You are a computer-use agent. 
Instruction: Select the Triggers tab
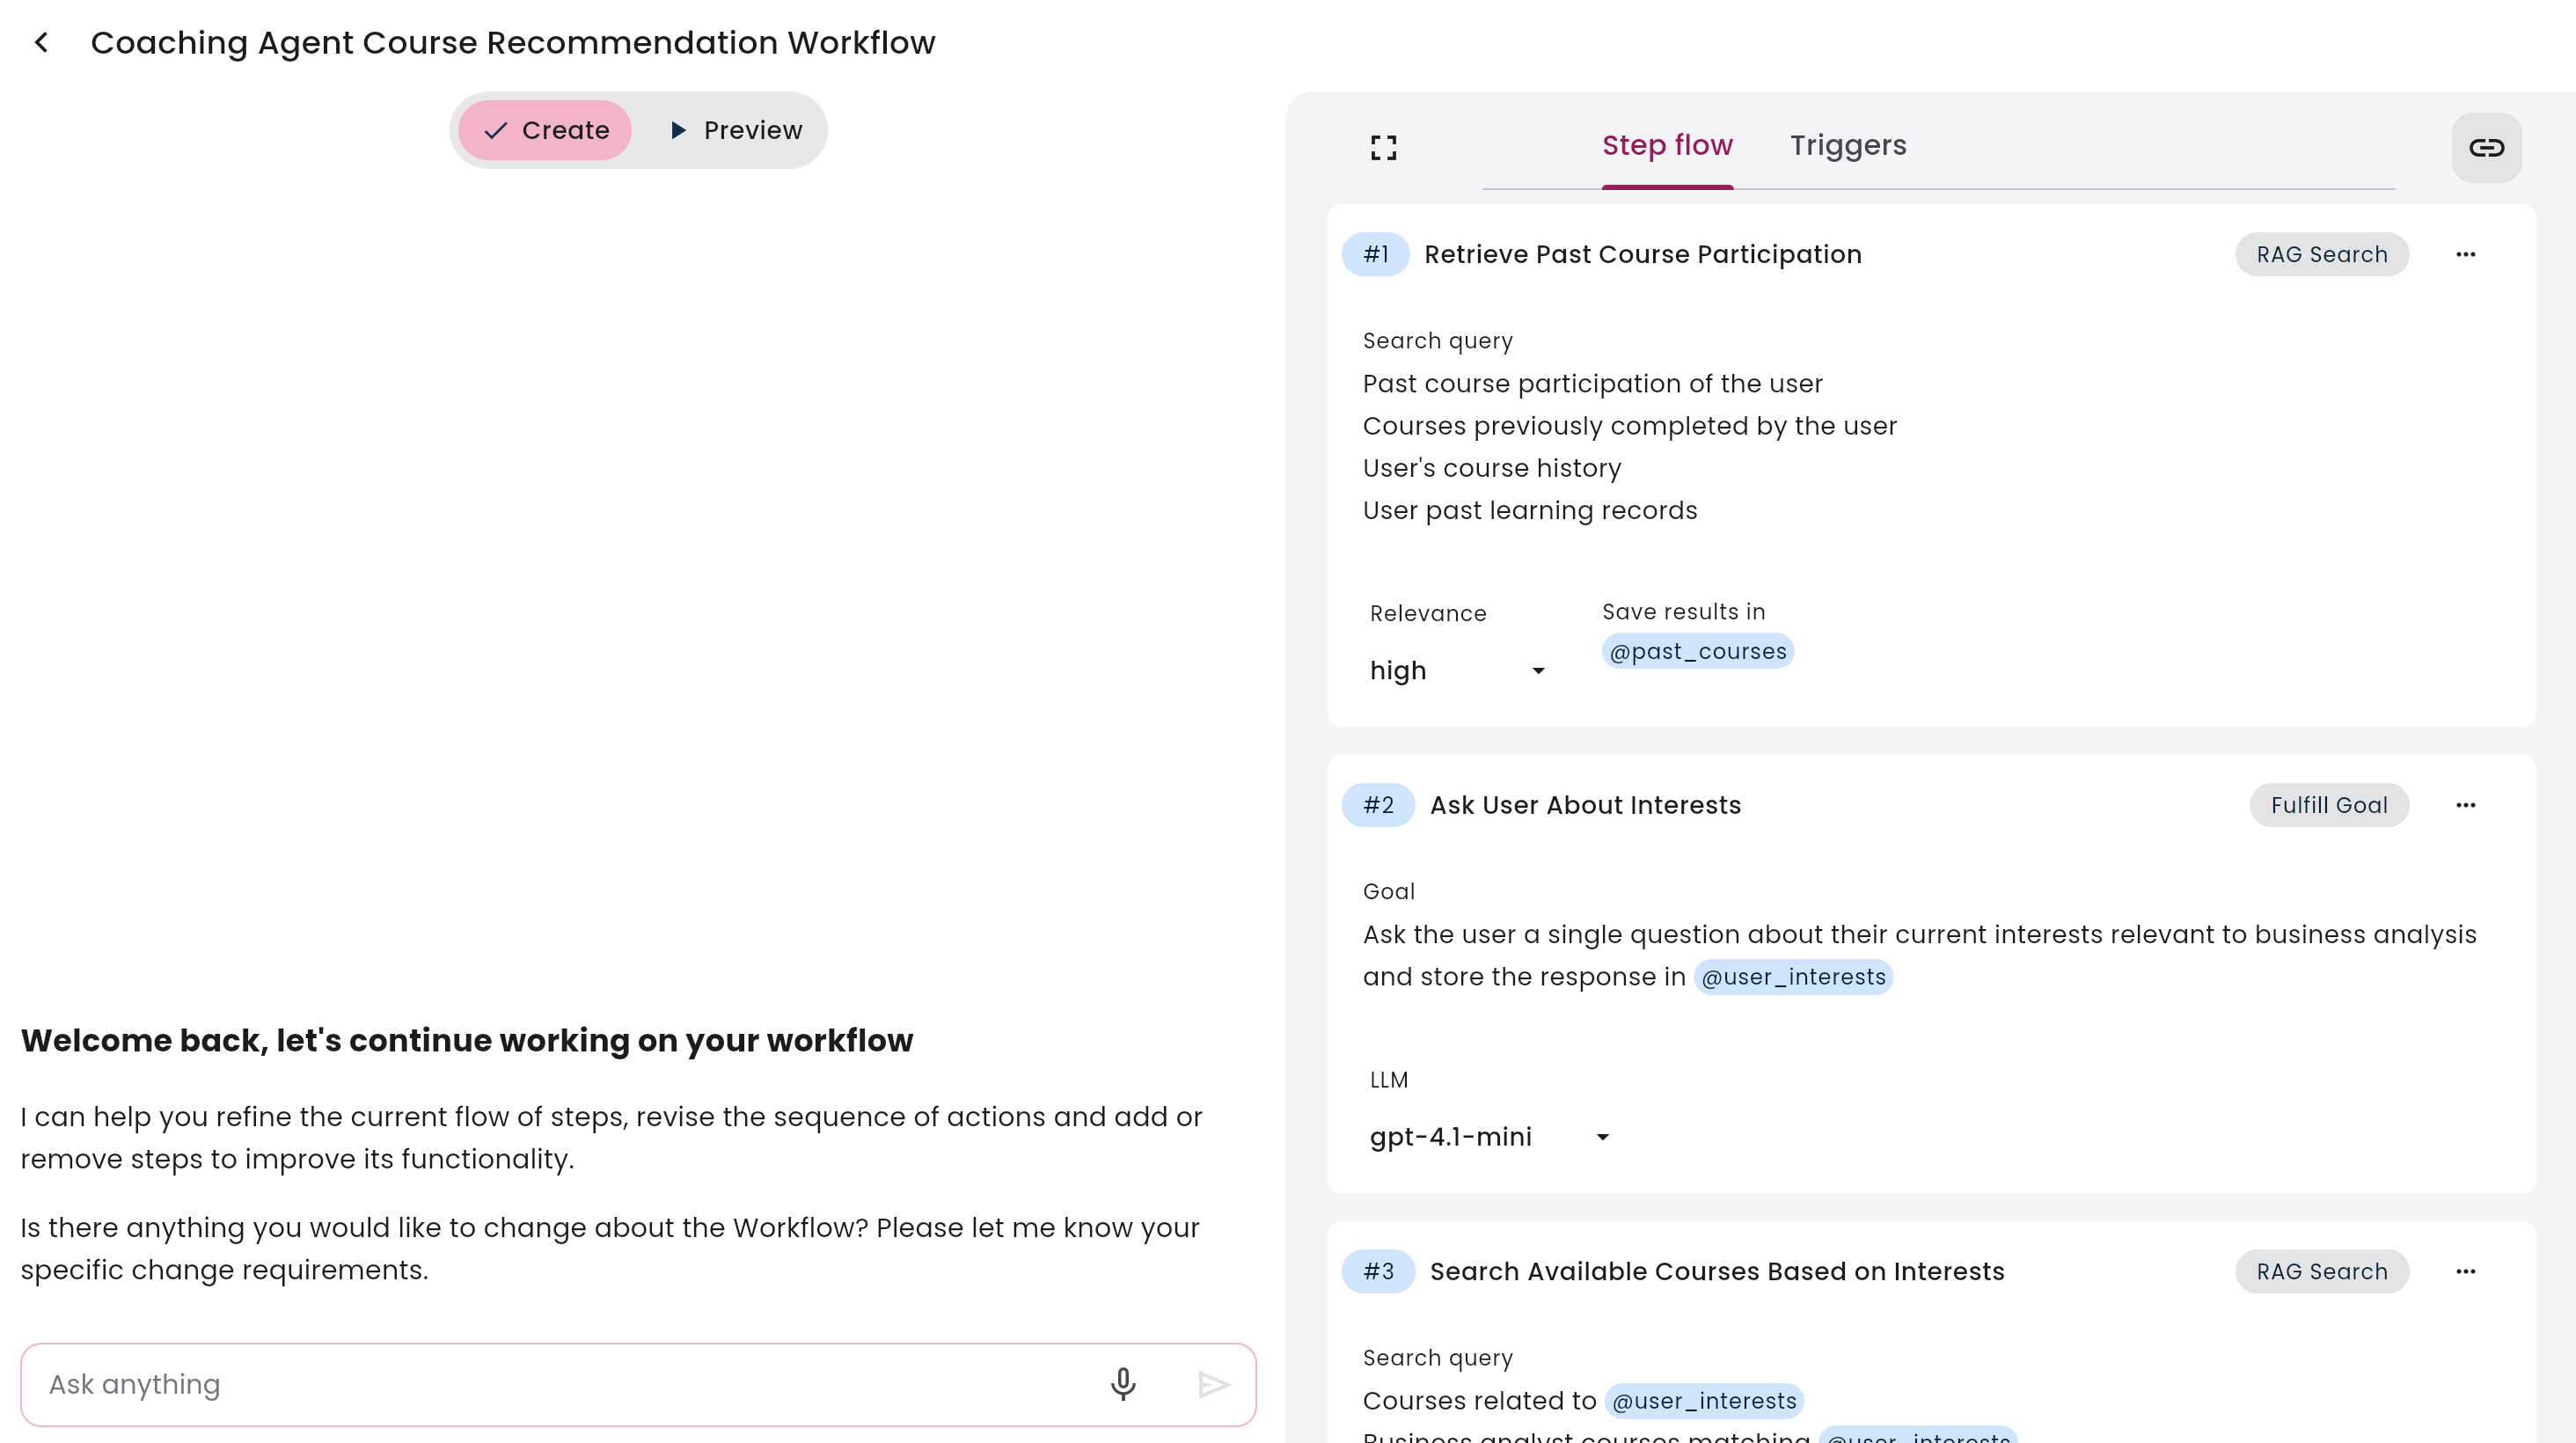point(1848,146)
